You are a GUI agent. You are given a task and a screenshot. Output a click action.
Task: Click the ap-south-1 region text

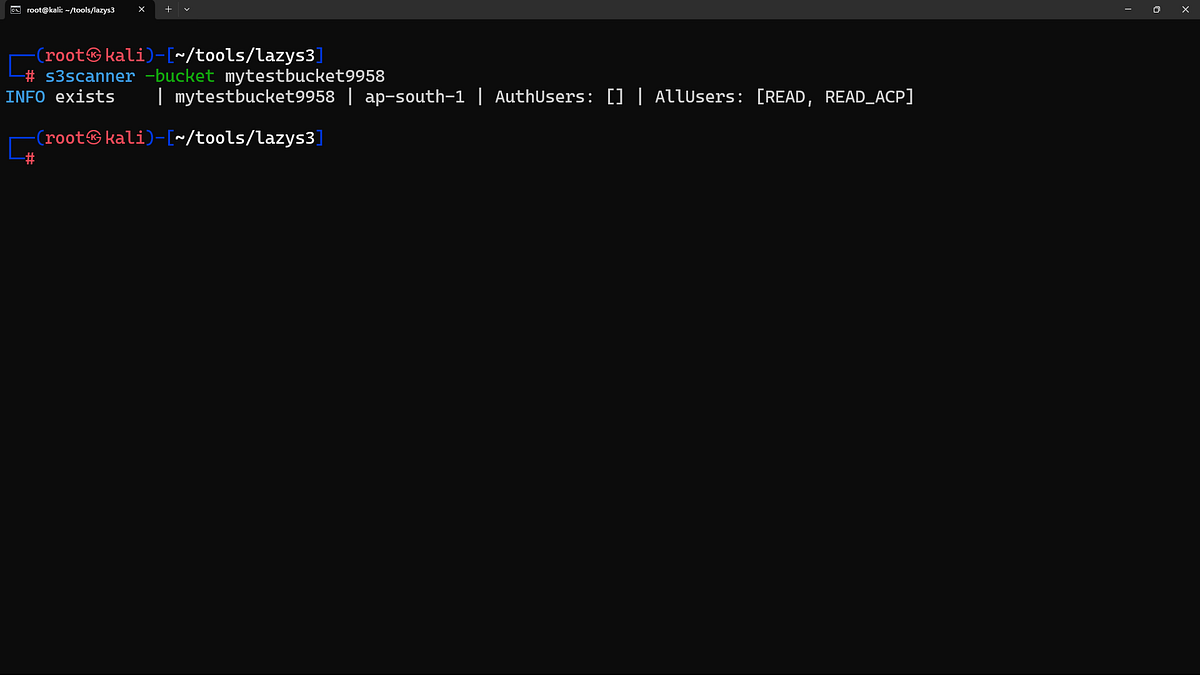(x=414, y=96)
